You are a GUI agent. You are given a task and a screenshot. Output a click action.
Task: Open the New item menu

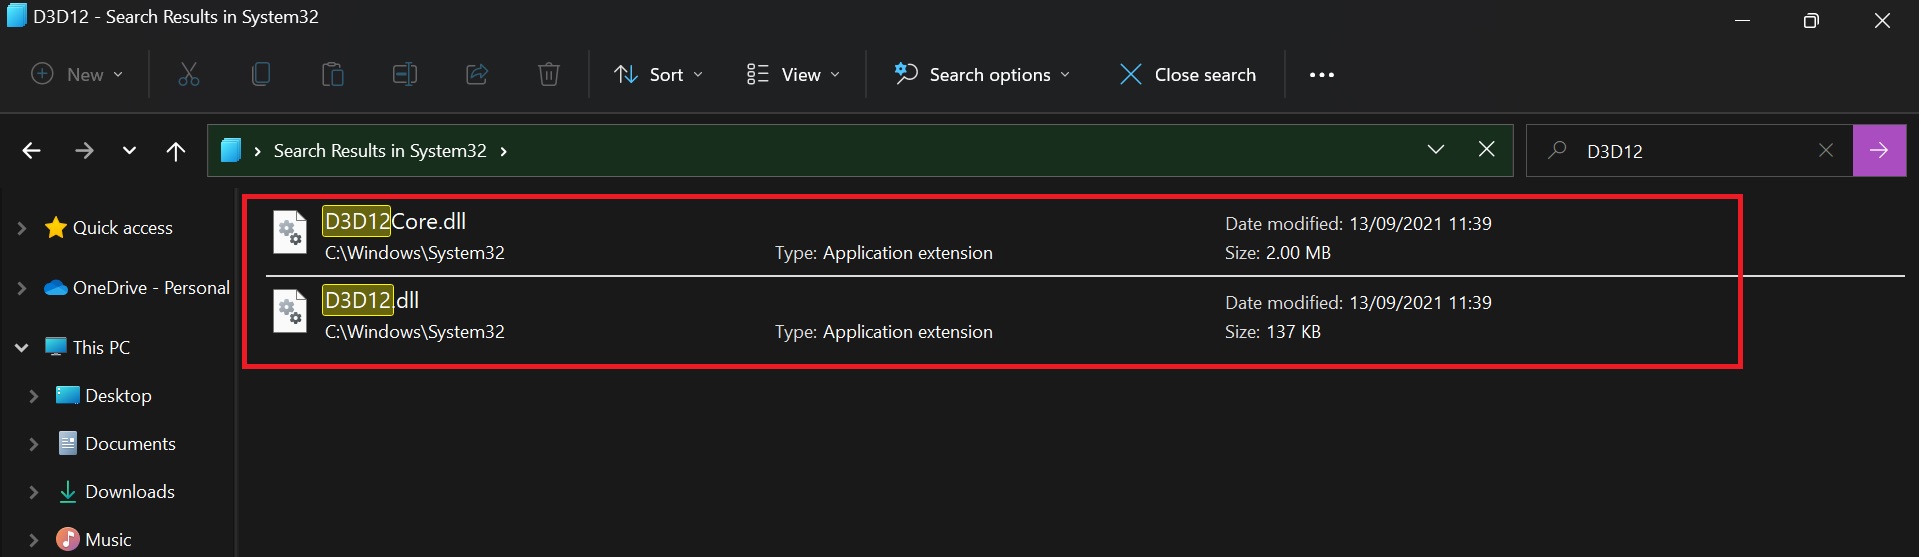[77, 75]
